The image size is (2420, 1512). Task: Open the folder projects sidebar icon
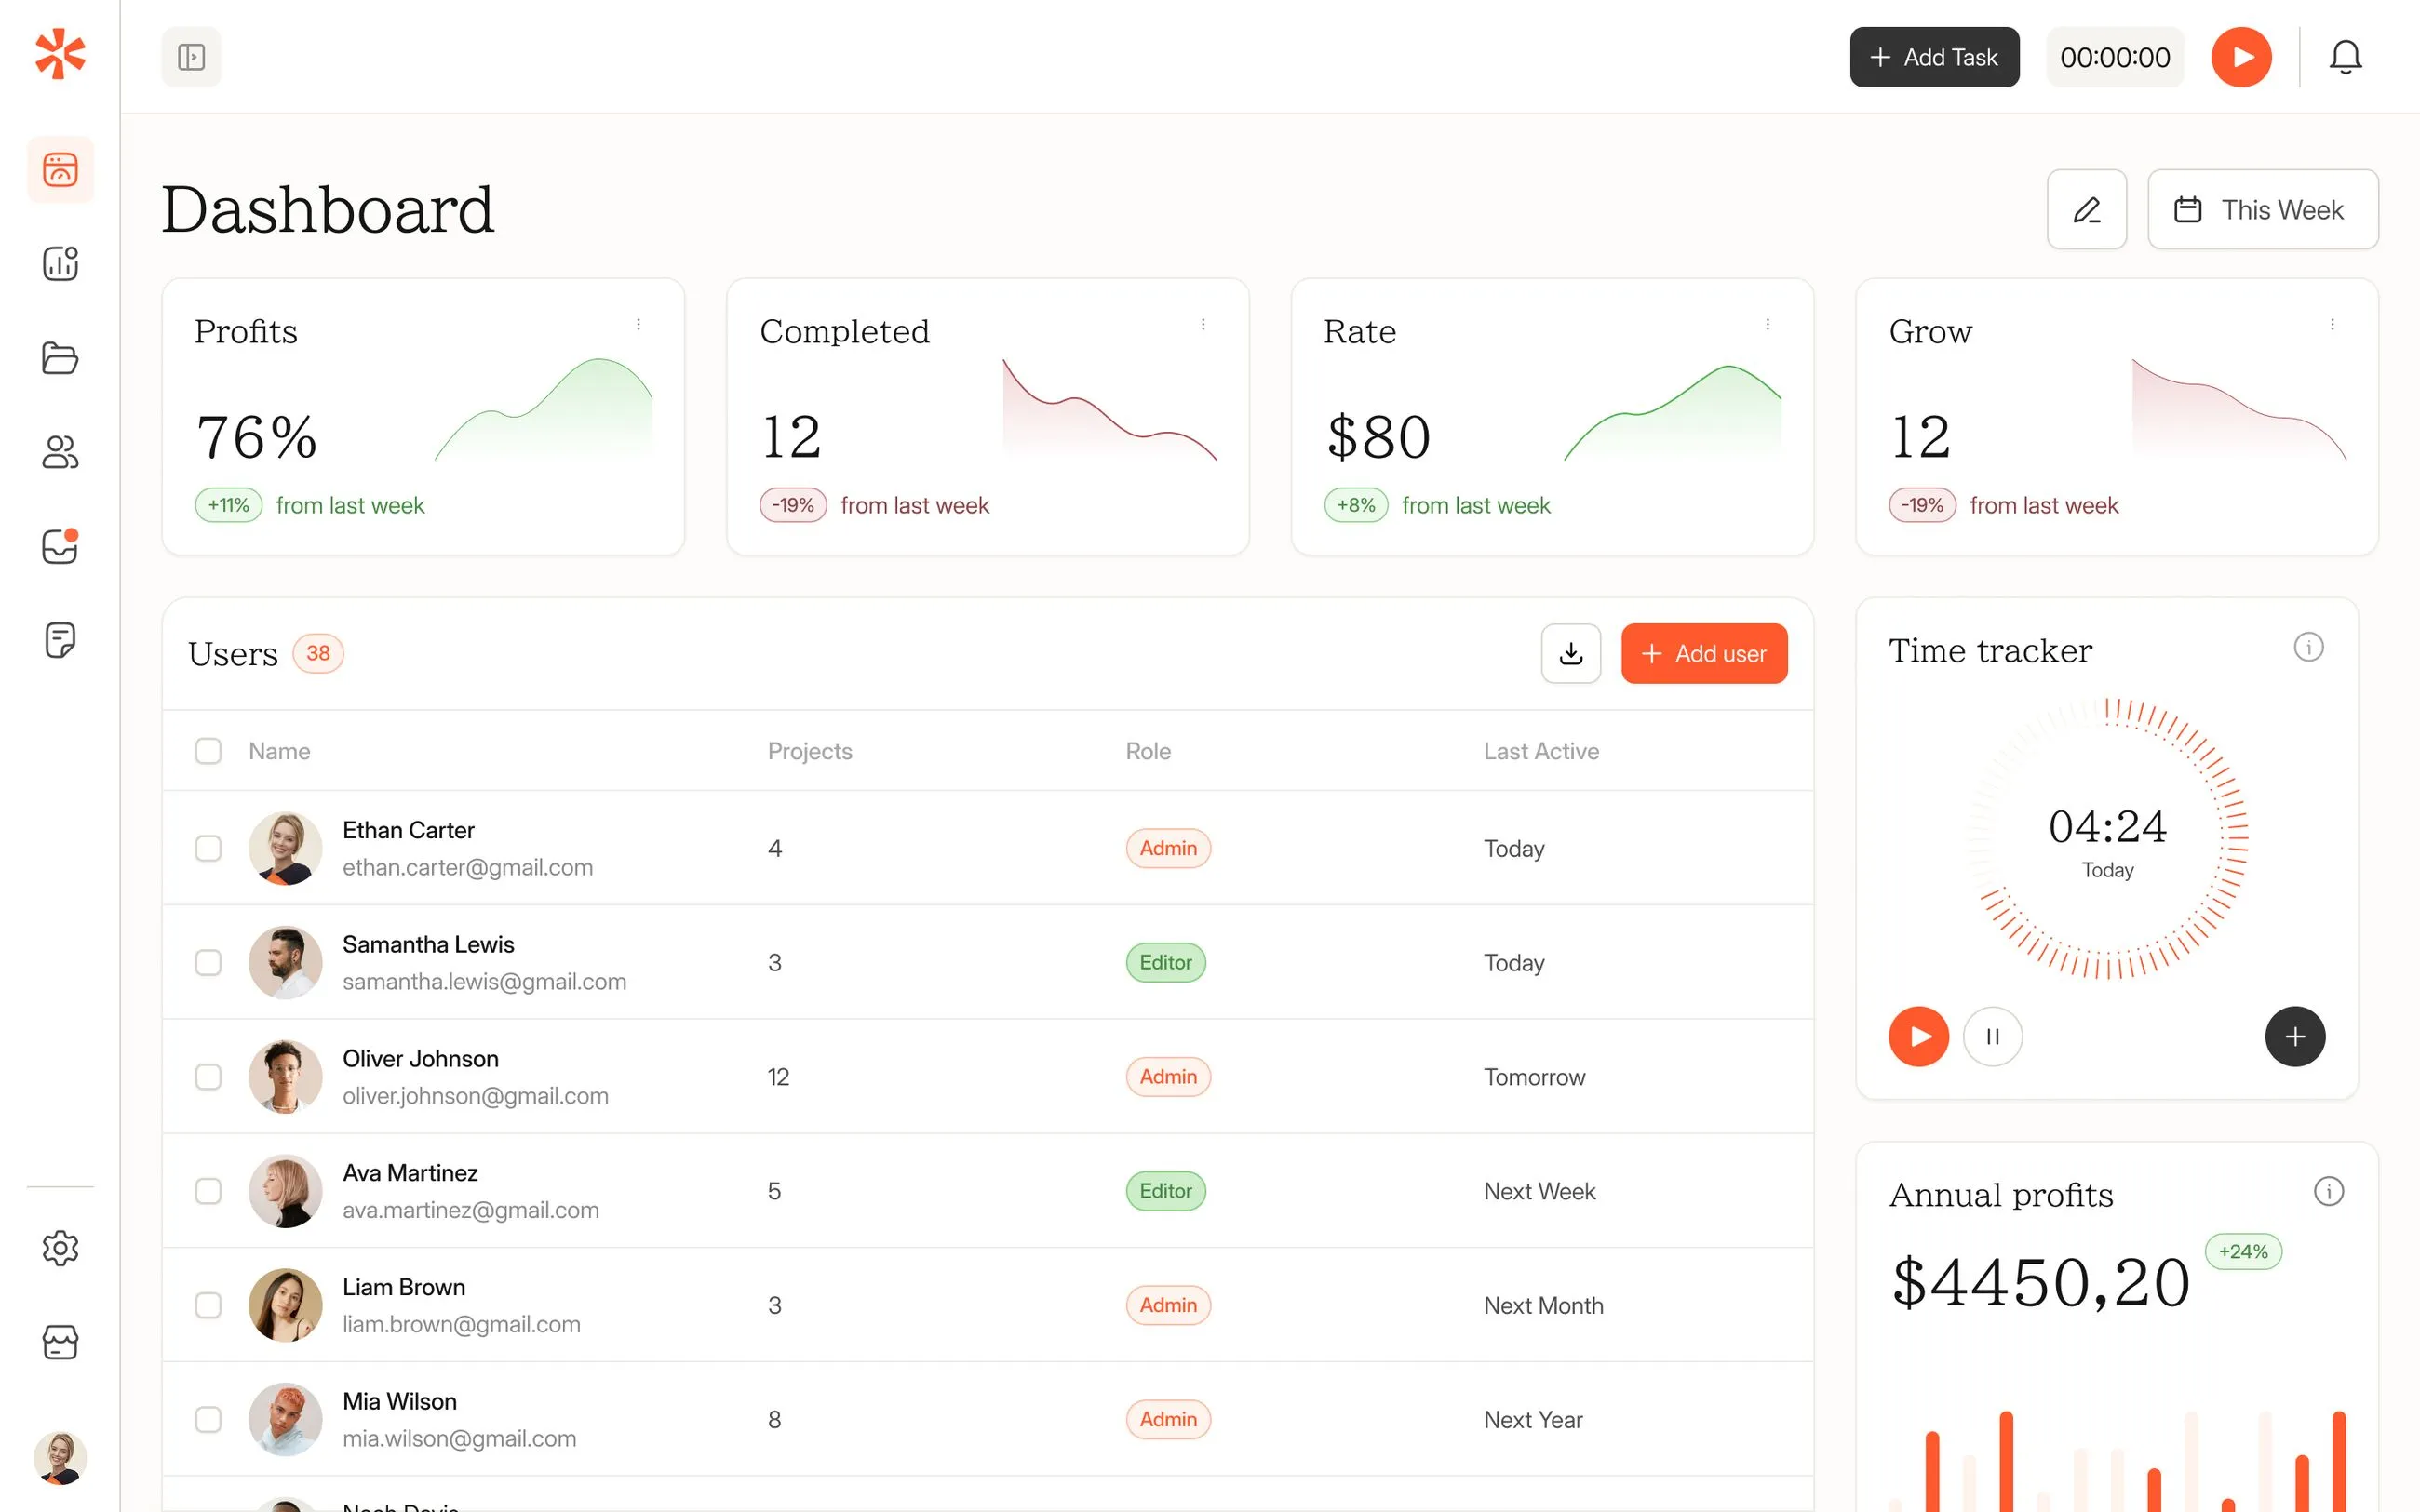(x=60, y=358)
